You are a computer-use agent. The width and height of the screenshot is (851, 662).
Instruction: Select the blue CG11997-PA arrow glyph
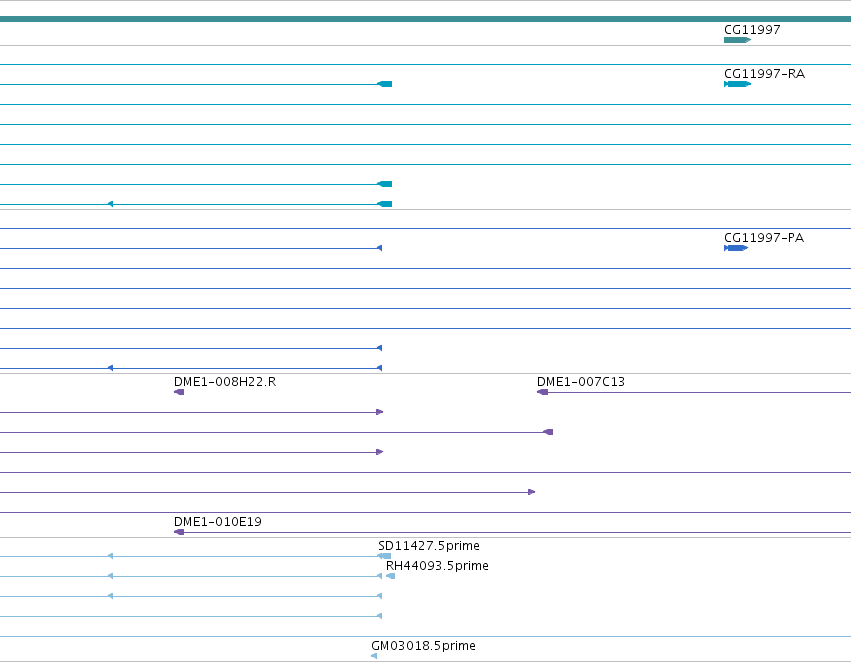point(736,248)
